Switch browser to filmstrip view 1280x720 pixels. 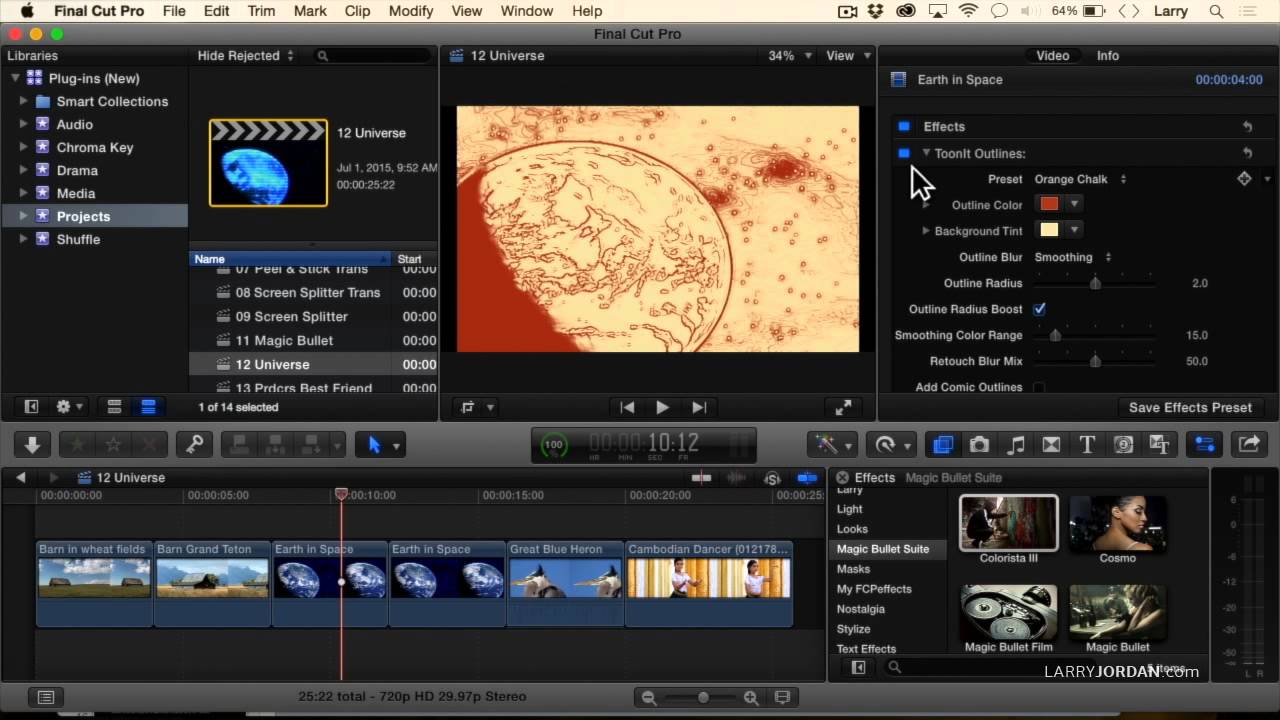click(114, 407)
